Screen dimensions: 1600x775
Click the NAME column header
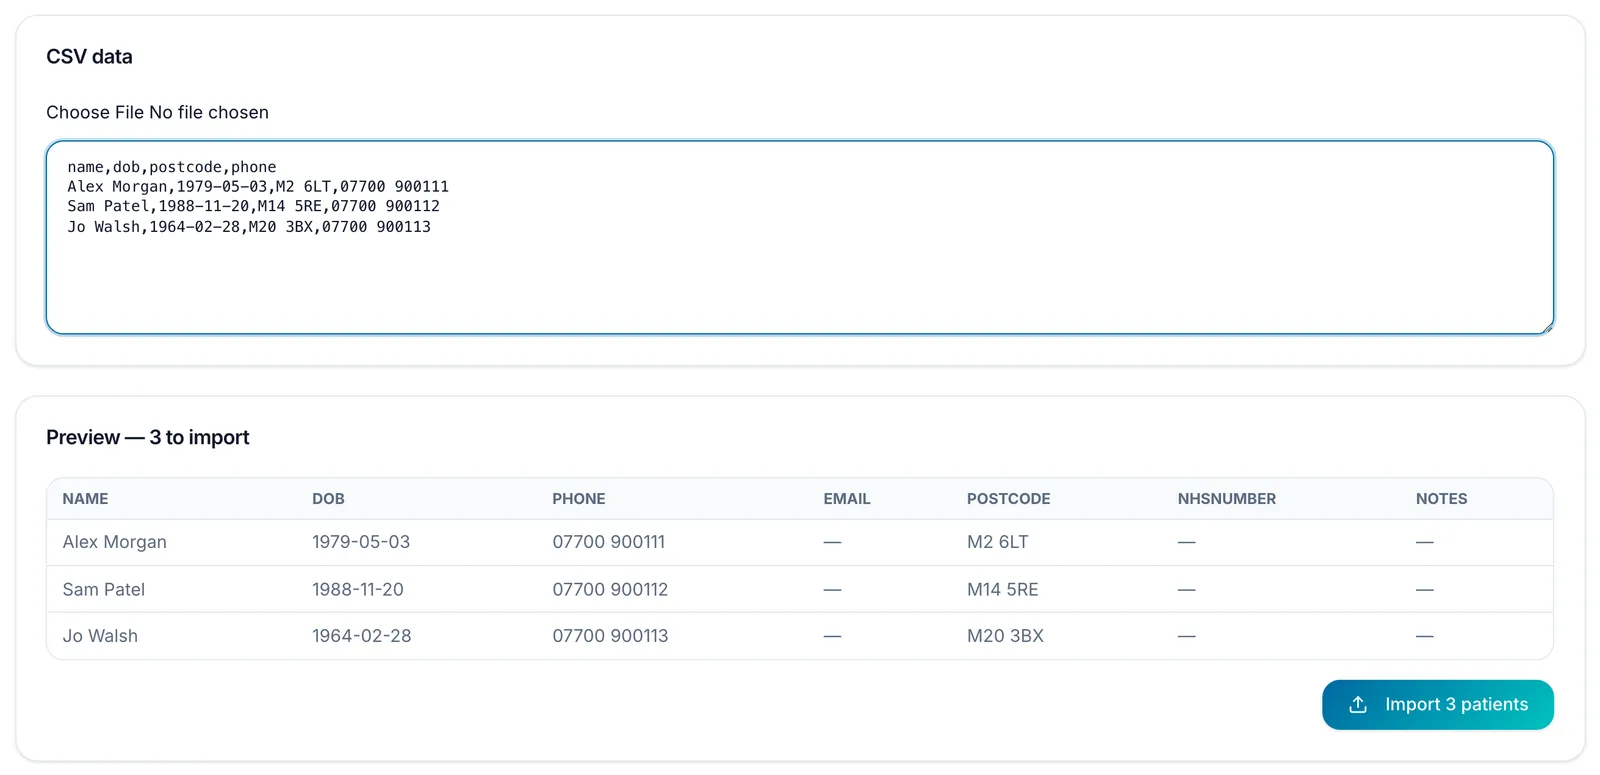coord(85,499)
